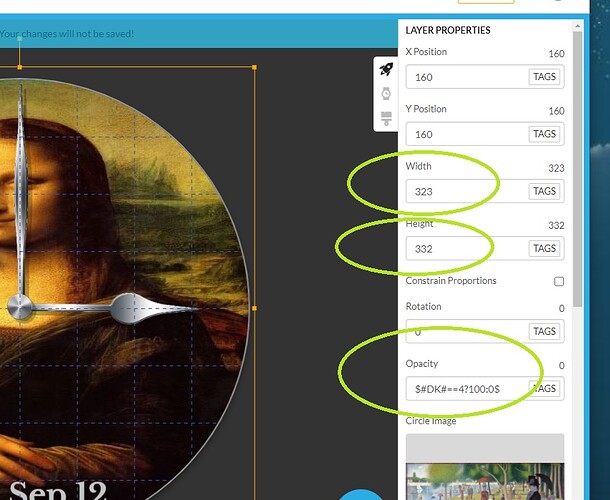The height and width of the screenshot is (500, 610).
Task: Select the rocket icon in side toolbar
Action: click(x=386, y=69)
